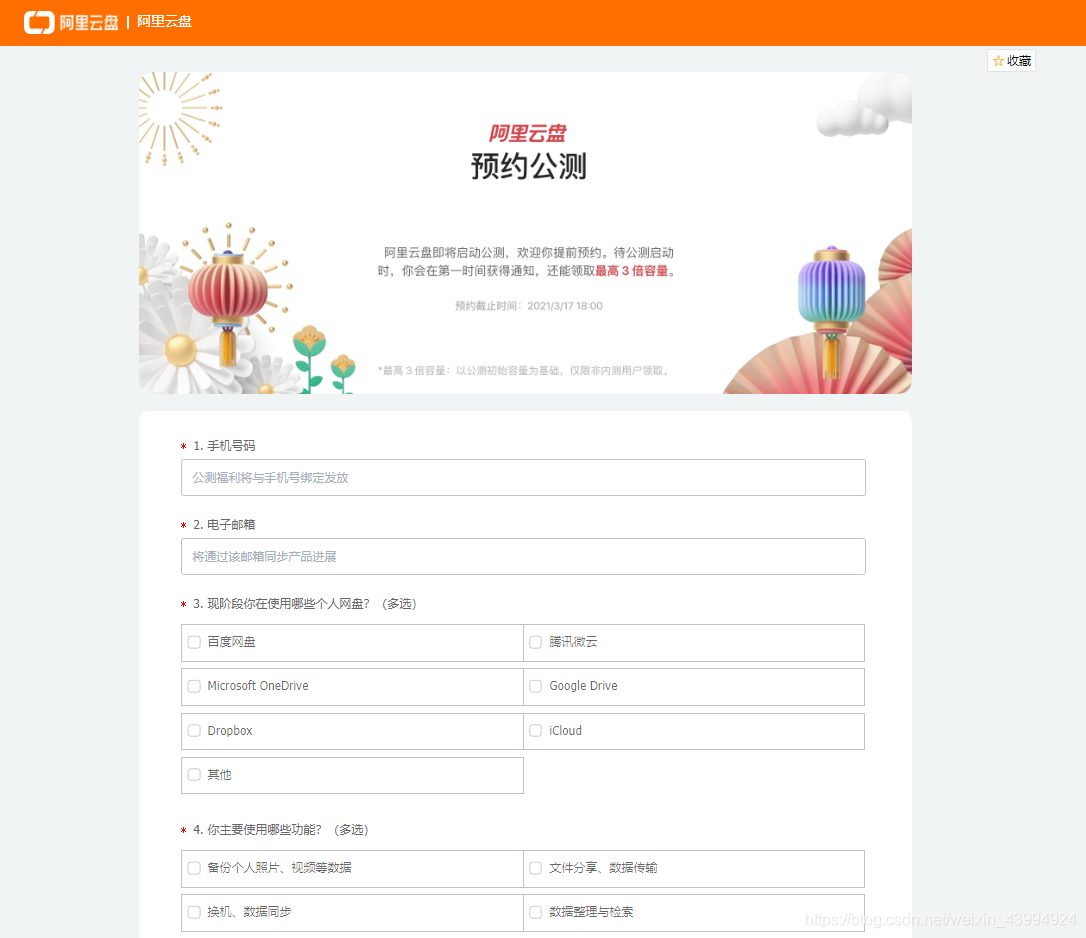Select the iCloud checkbox

coord(535,731)
